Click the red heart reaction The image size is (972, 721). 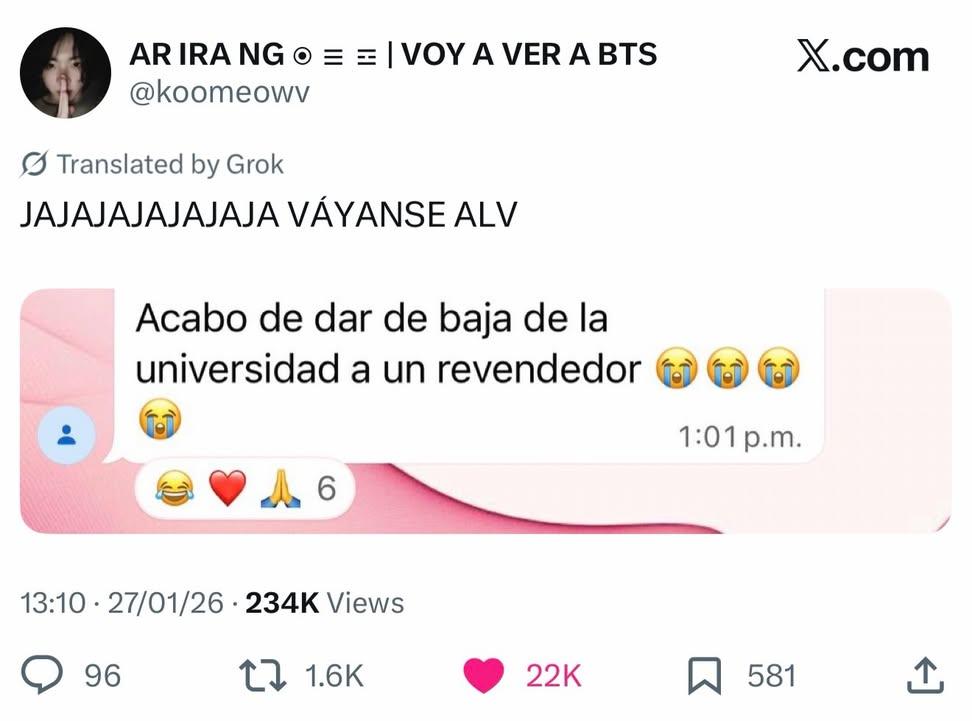pos(228,488)
